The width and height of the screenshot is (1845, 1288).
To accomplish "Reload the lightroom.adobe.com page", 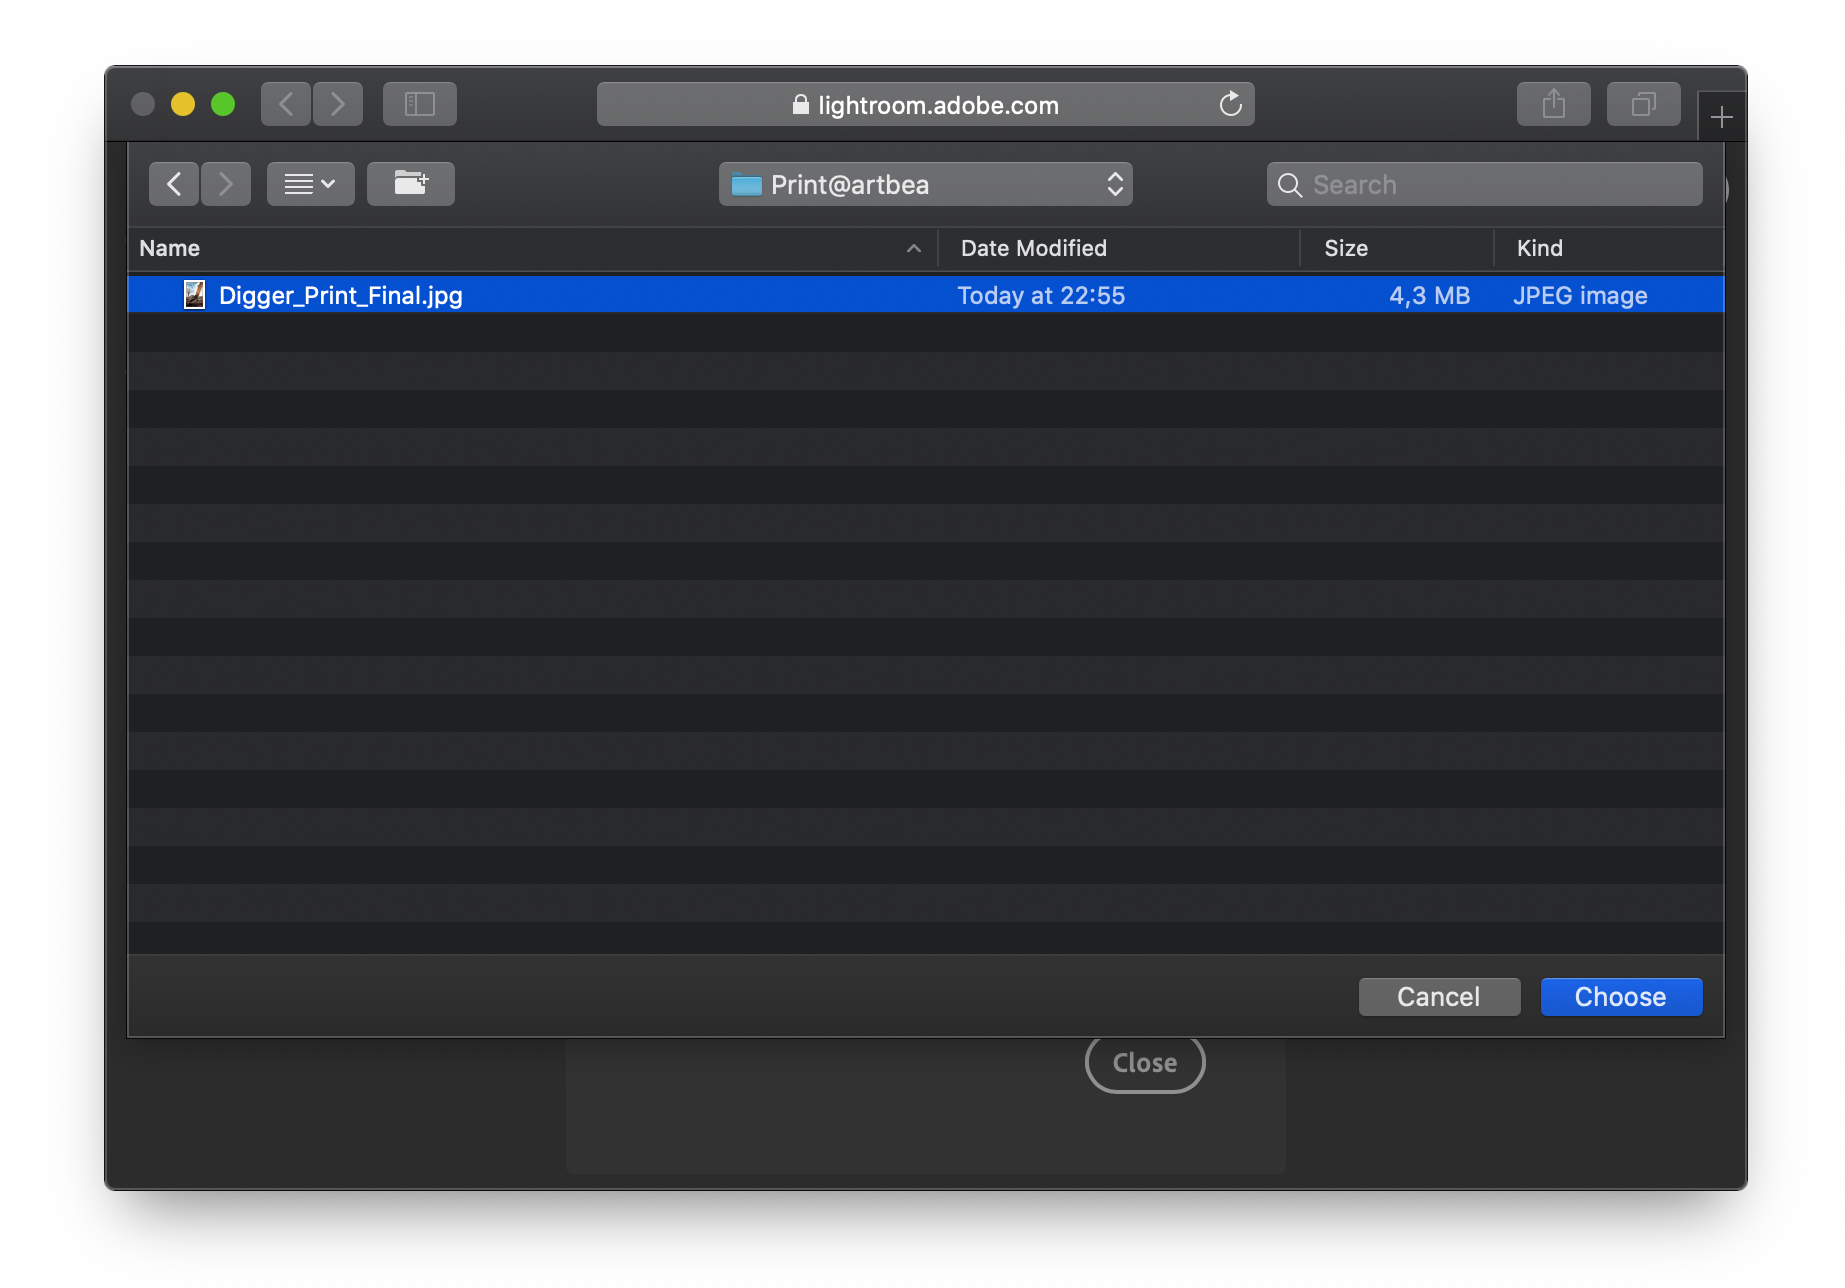I will click(x=1231, y=104).
